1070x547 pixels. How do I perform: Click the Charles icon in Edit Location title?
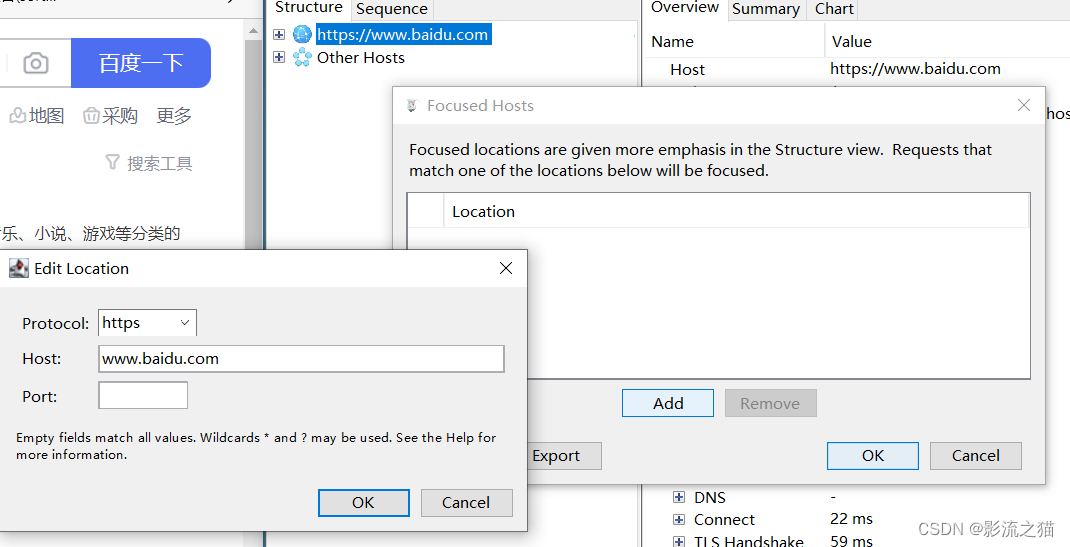pyautogui.click(x=19, y=268)
